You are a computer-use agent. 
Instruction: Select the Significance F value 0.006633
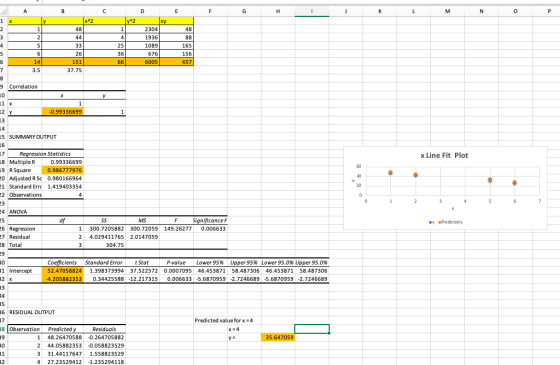(211, 229)
